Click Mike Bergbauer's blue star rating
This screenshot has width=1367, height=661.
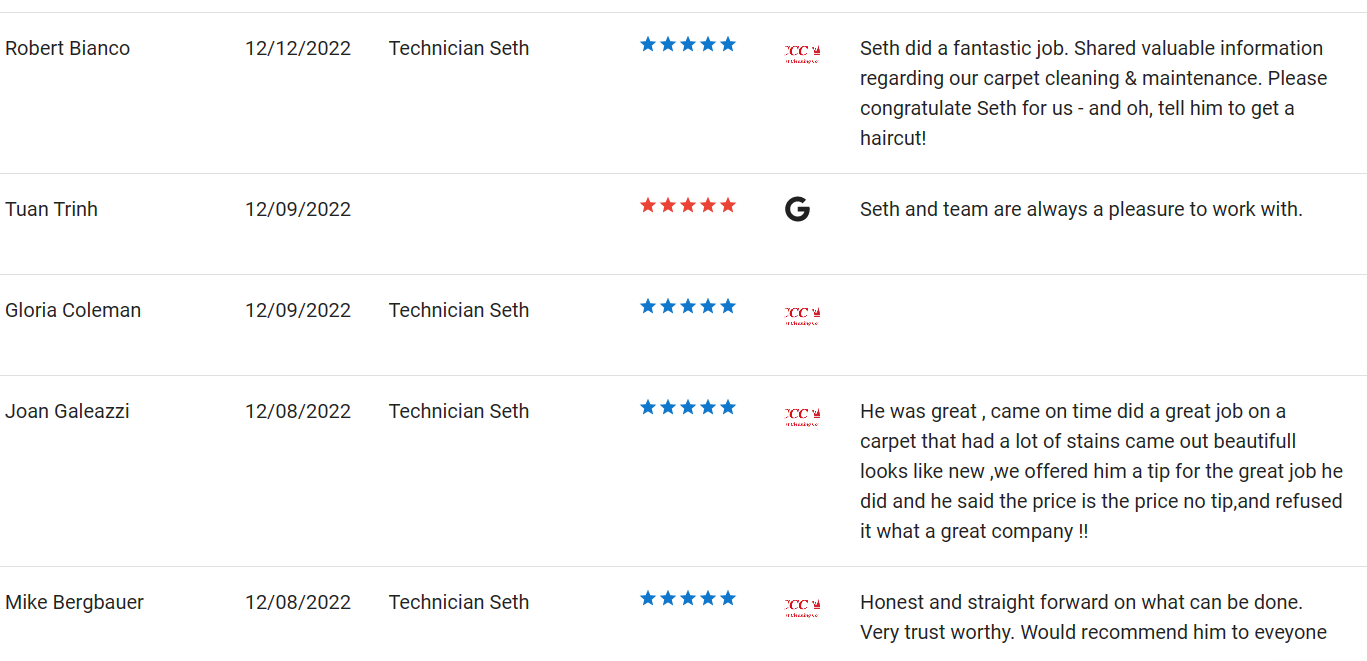tap(688, 598)
